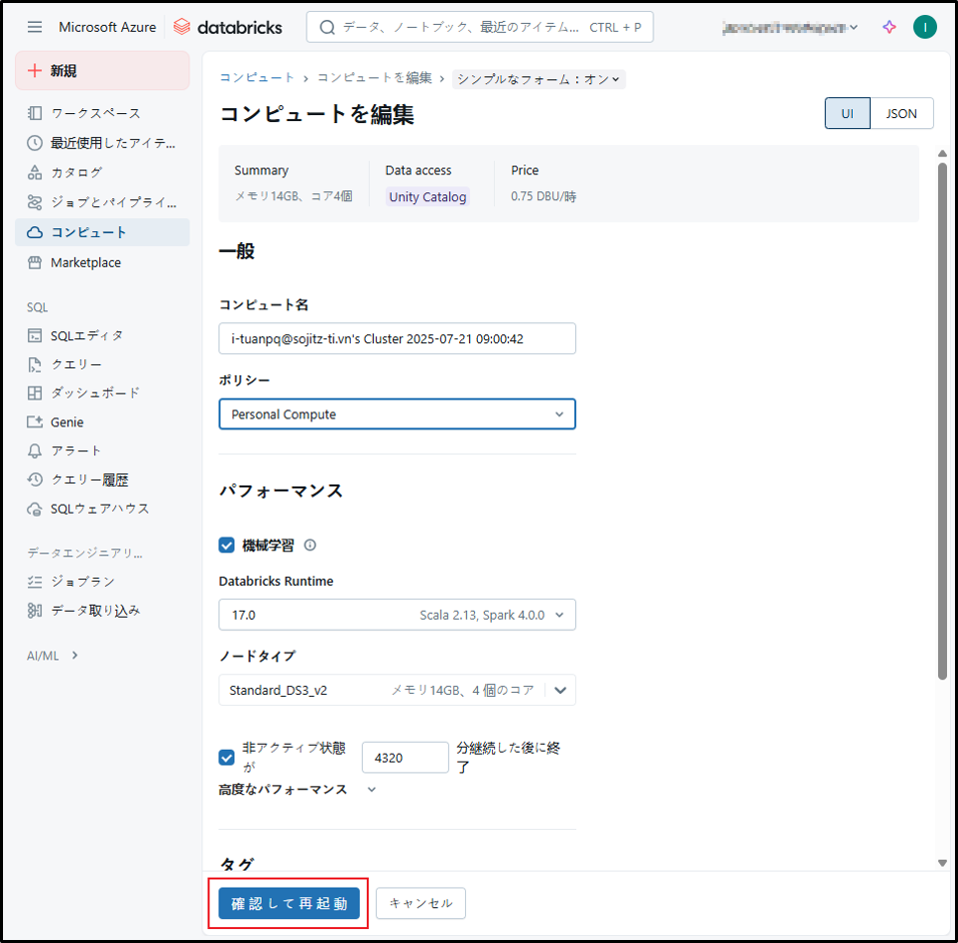Image resolution: width=958 pixels, height=943 pixels.
Task: Open the ノードタイプ Standard_DS3_v2 dropdown
Action: click(x=397, y=690)
